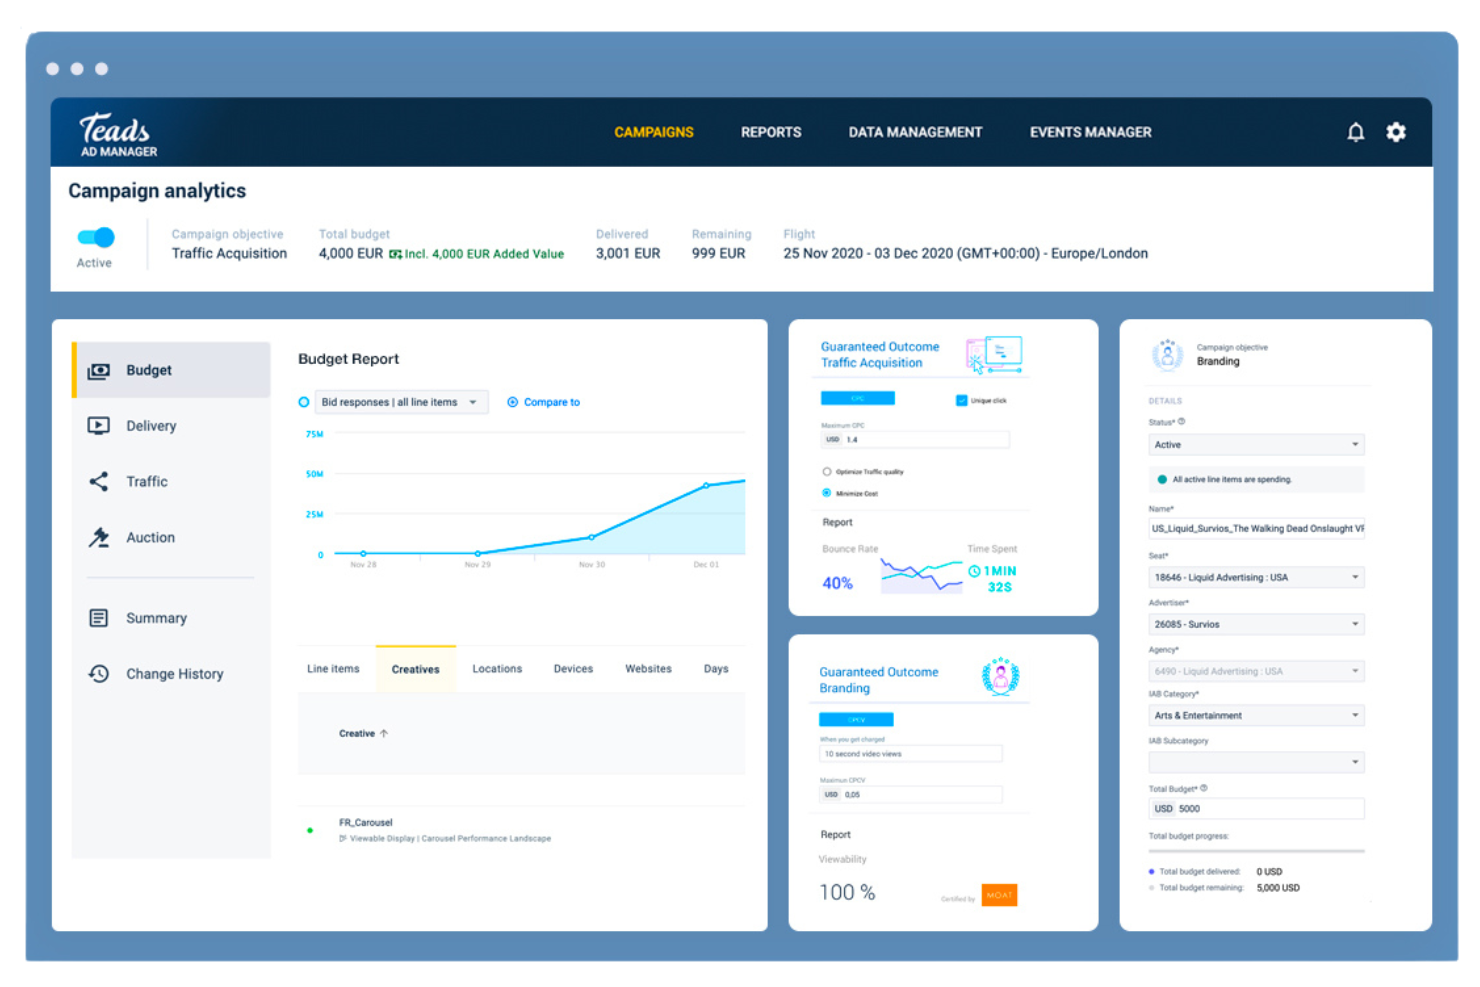Open the Seat Liquid Advertising dropdown
Image resolution: width=1480 pixels, height=987 pixels.
click(x=1256, y=577)
